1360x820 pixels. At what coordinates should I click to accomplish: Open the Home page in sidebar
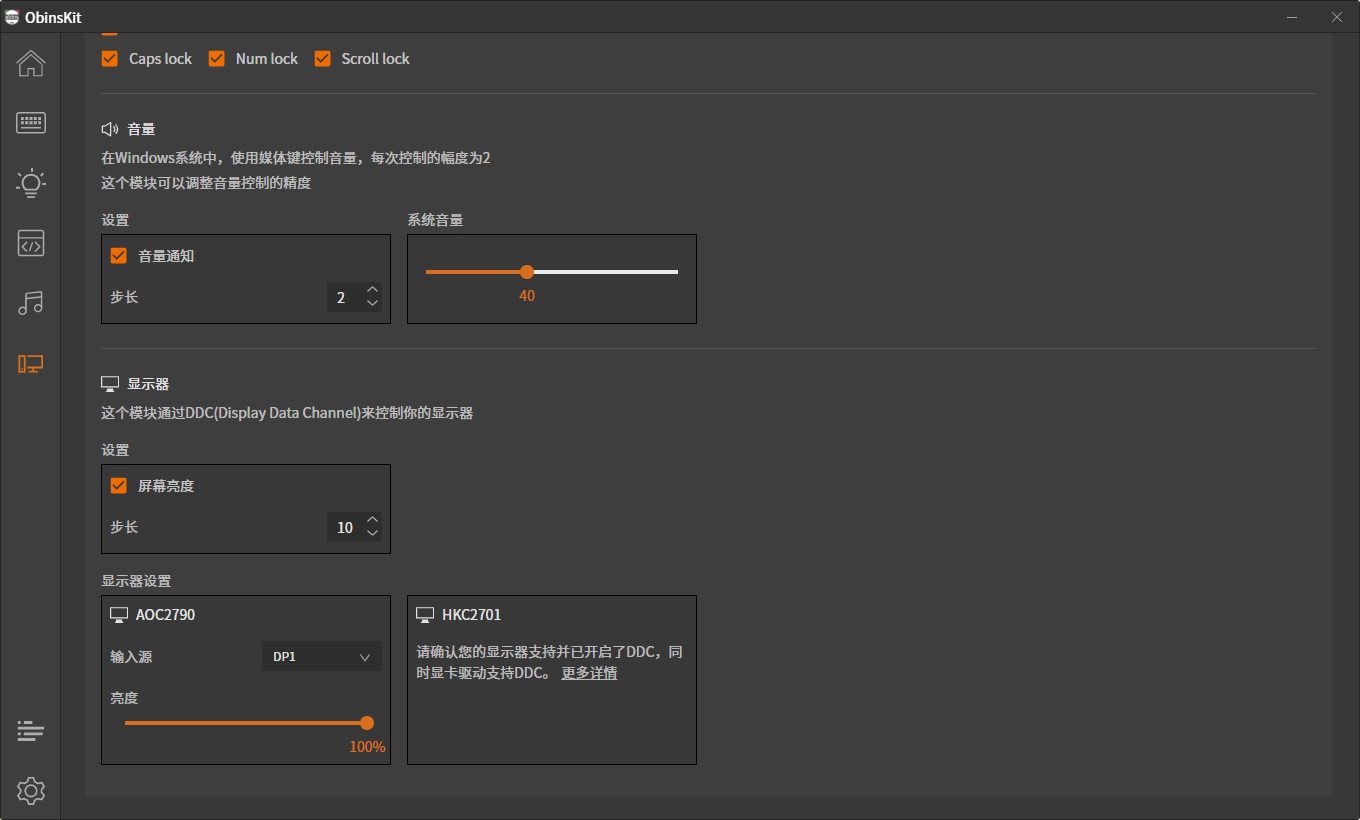(31, 63)
